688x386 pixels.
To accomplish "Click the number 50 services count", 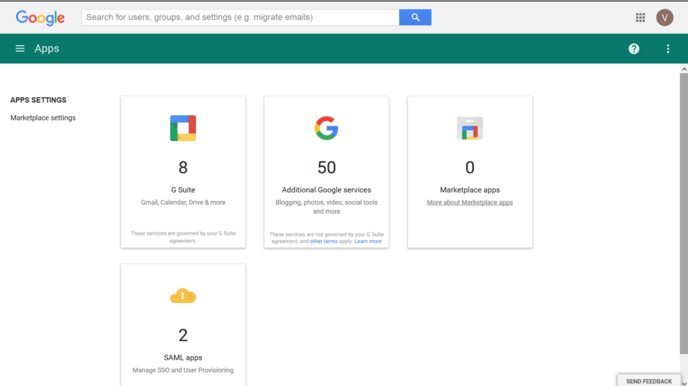I will [326, 168].
